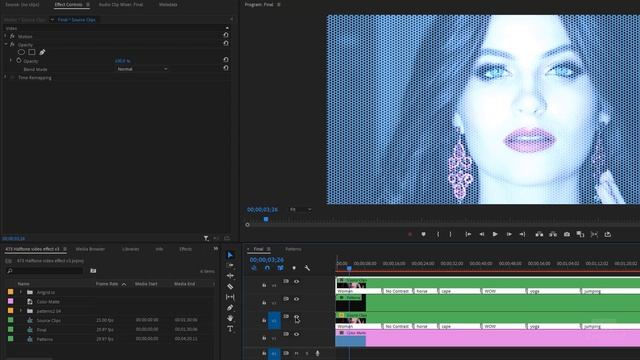Click voice-over record microphone on A1
Viewport: 640px width, 360px height.
tap(318, 353)
